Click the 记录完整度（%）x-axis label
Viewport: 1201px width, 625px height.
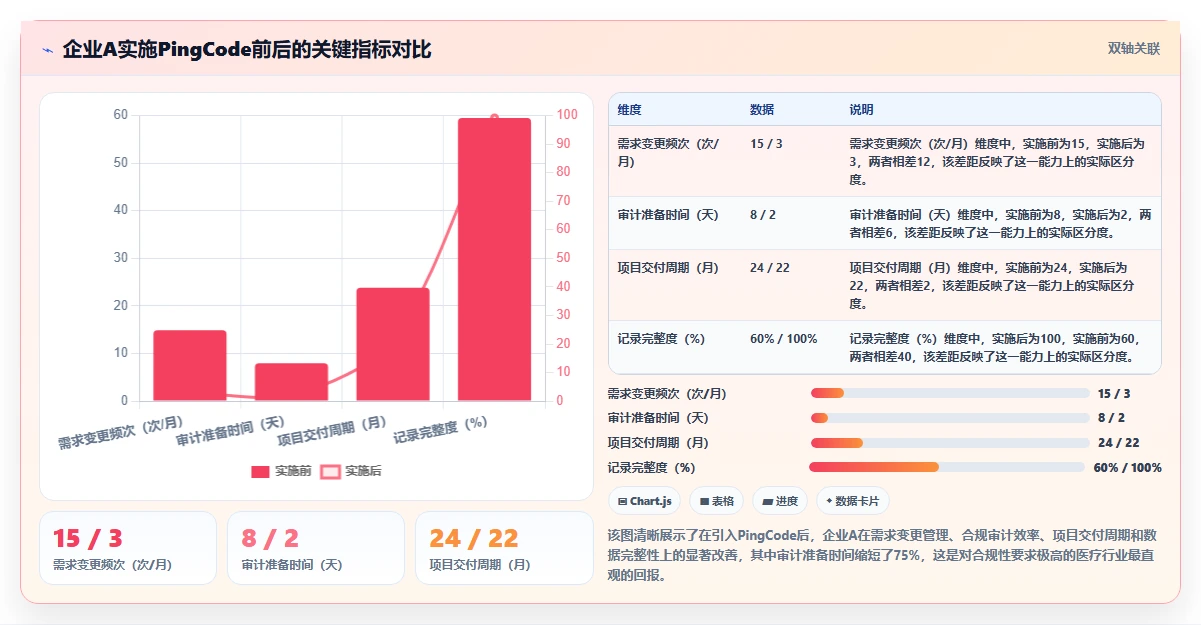tap(441, 429)
